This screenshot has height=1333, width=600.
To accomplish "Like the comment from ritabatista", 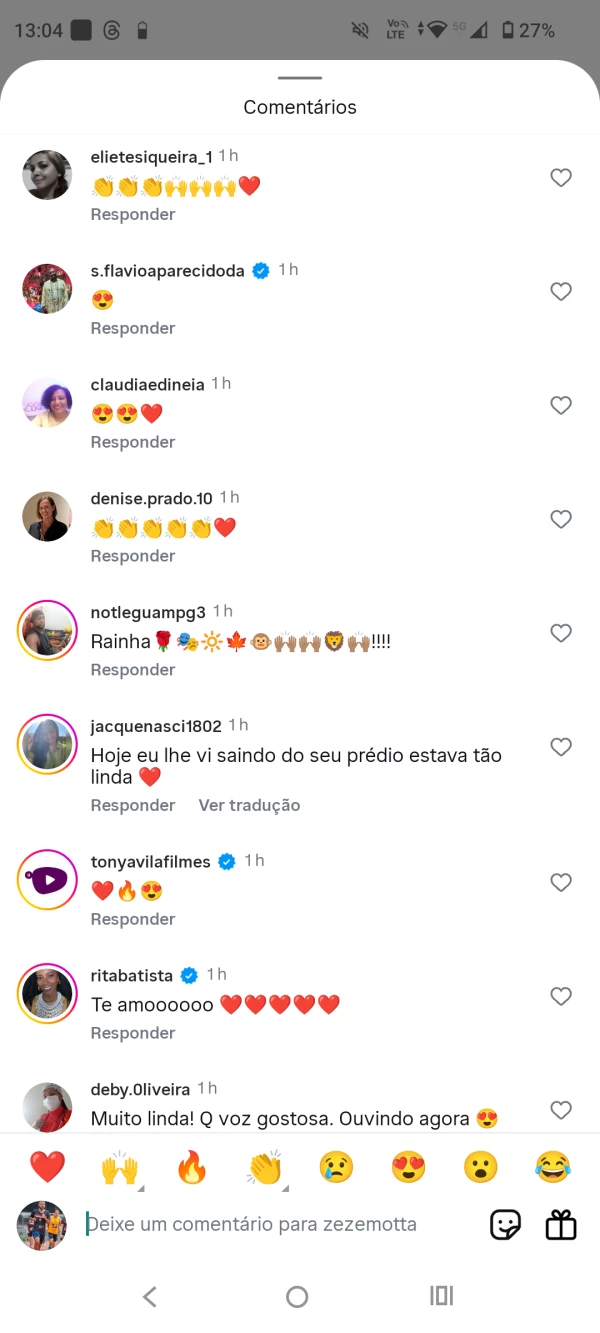I will [561, 996].
